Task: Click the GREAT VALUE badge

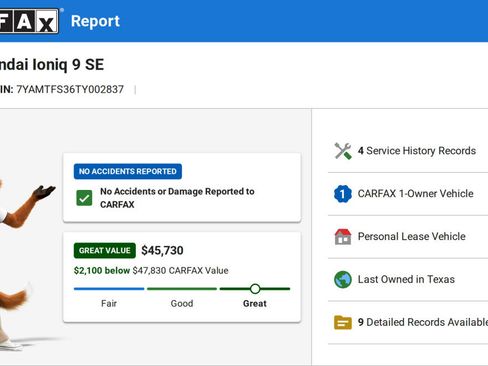Action: (x=105, y=250)
